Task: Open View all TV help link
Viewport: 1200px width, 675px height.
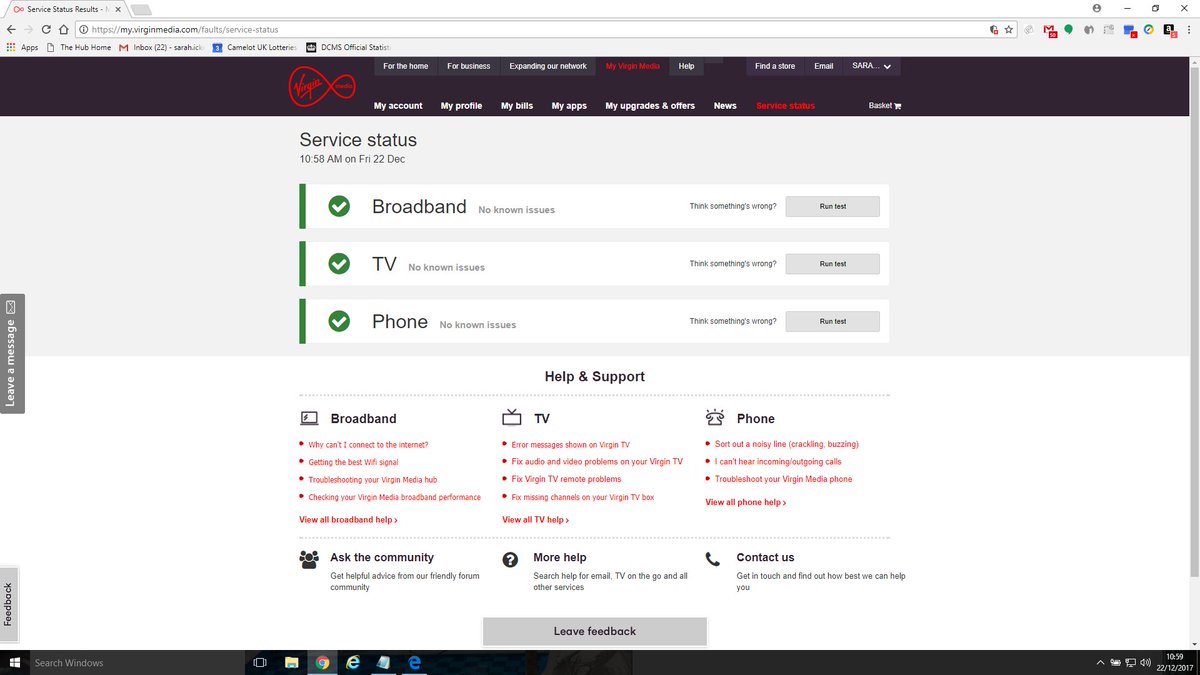Action: tap(536, 520)
